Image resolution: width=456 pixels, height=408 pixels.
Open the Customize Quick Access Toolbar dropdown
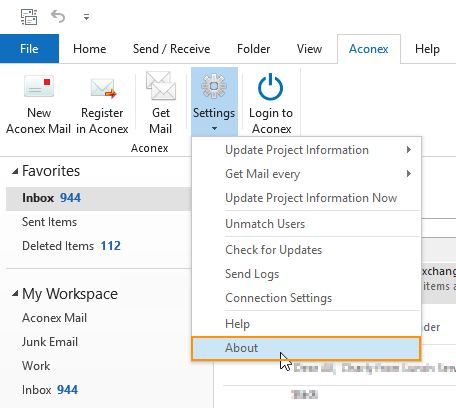(86, 17)
